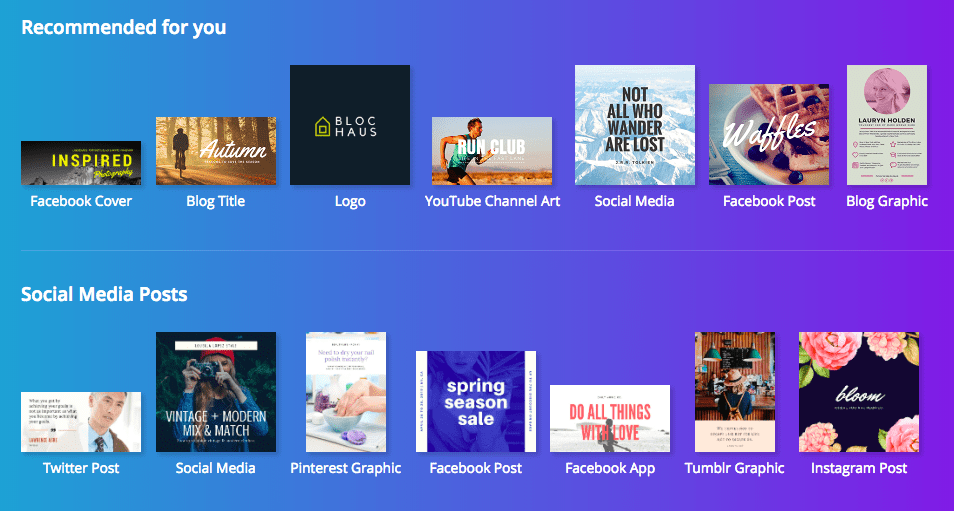This screenshot has height=511, width=954.
Task: Open the nail polish Pinterest Graphic thumbnail
Action: click(346, 392)
